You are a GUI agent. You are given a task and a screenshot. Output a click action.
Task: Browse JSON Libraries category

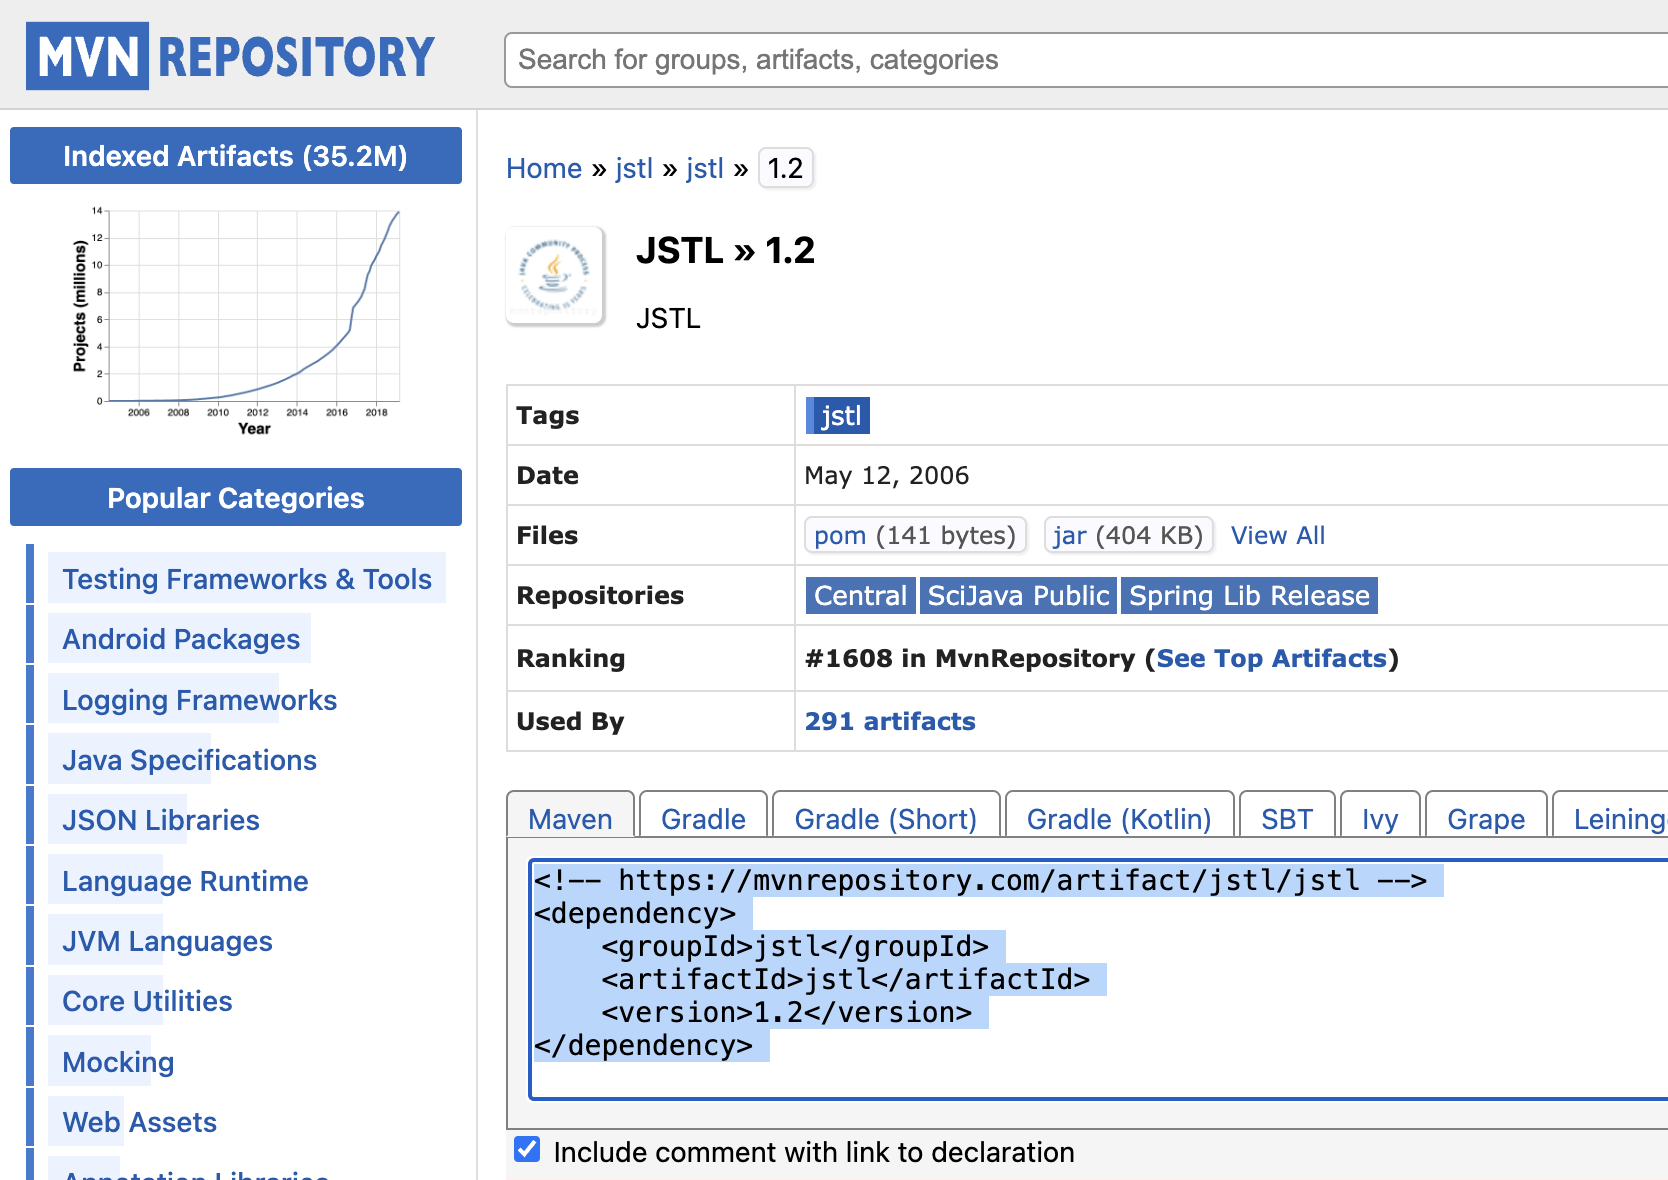click(x=161, y=820)
